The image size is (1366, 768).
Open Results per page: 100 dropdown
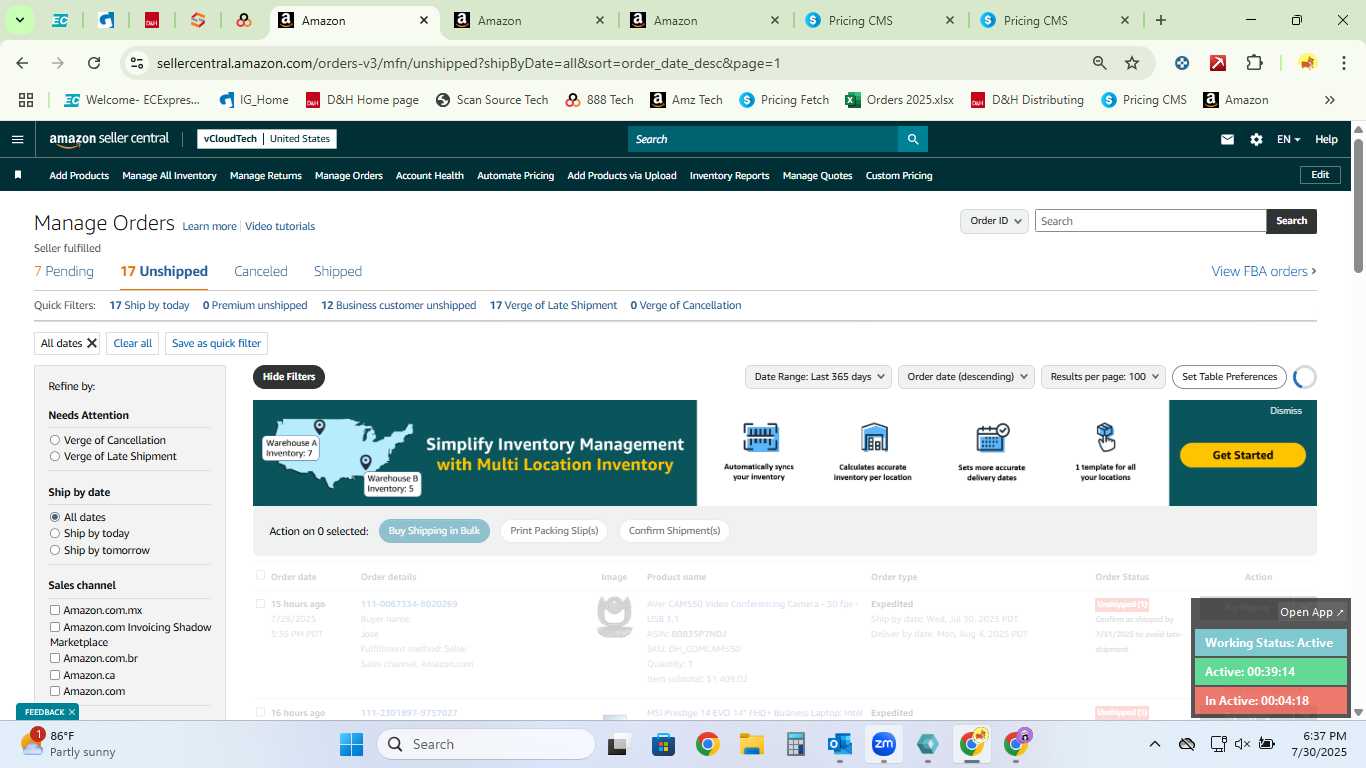1103,377
